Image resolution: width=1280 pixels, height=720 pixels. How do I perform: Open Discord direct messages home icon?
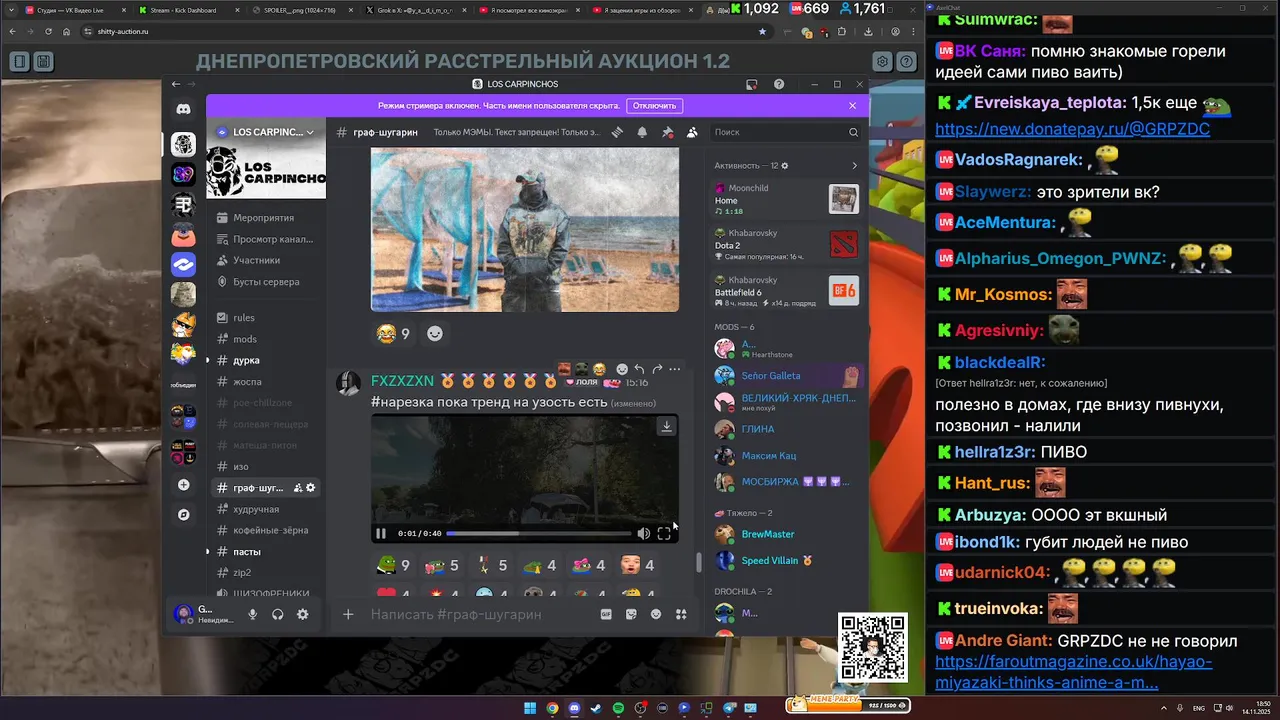point(183,109)
